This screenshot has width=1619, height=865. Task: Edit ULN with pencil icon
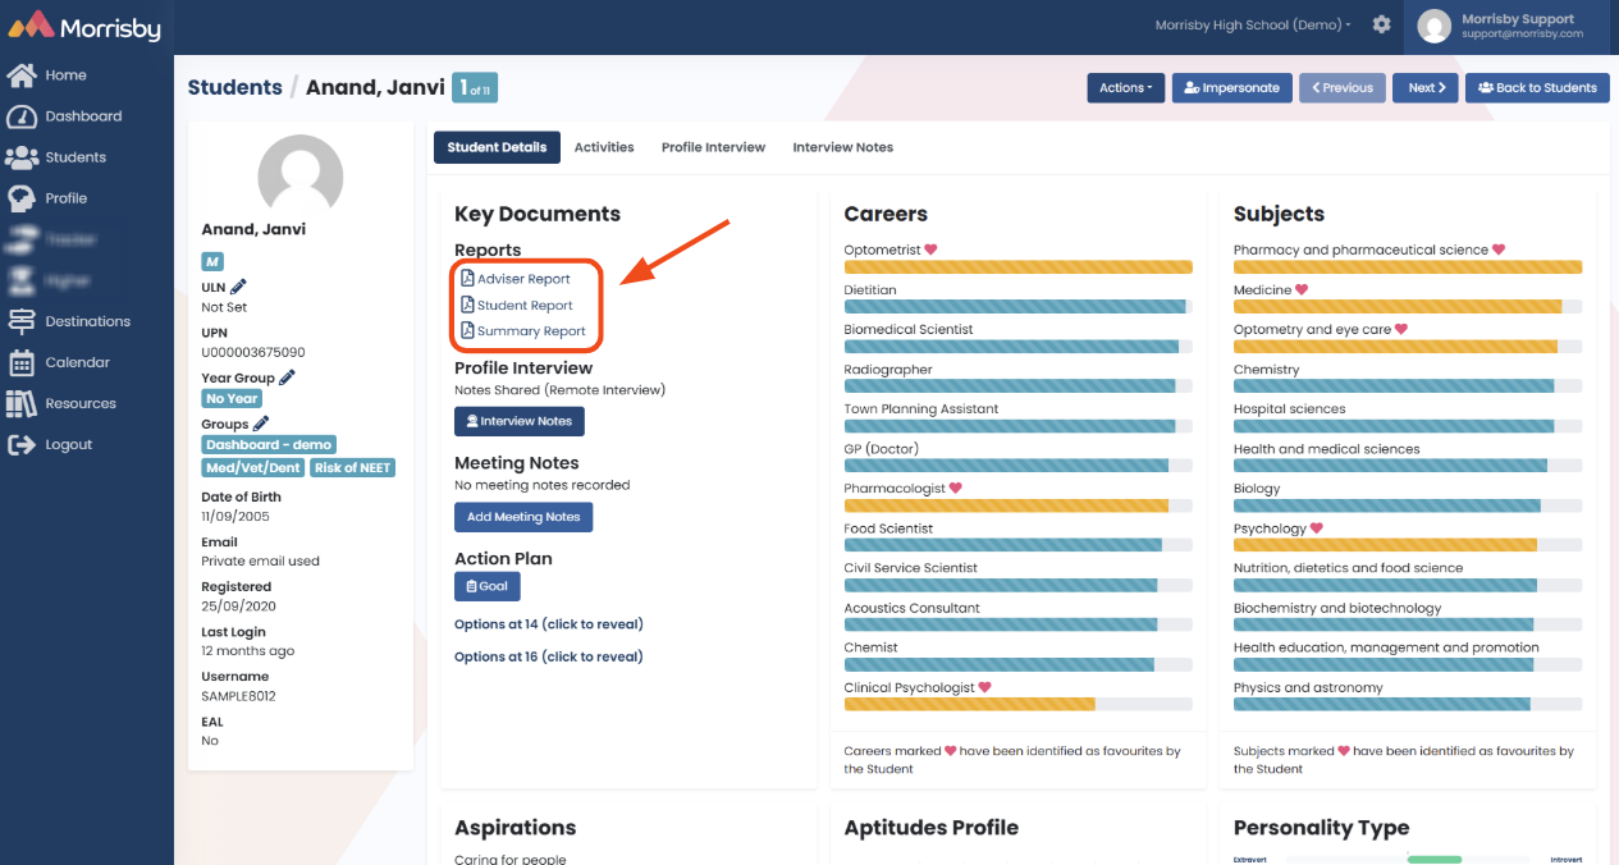click(238, 286)
